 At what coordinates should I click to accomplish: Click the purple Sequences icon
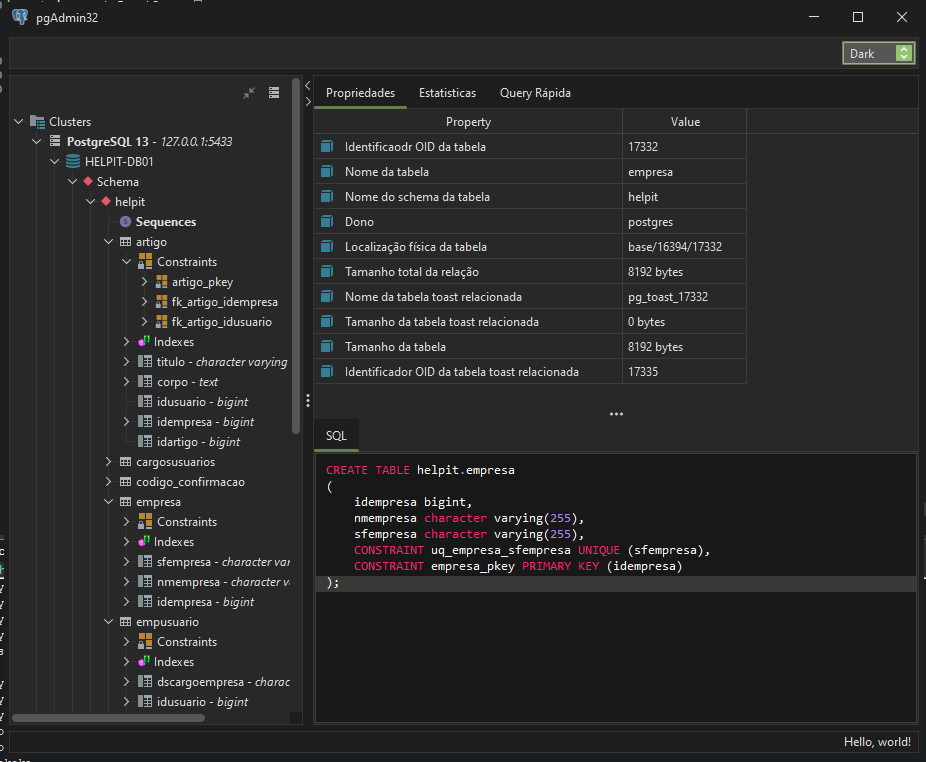tap(125, 222)
